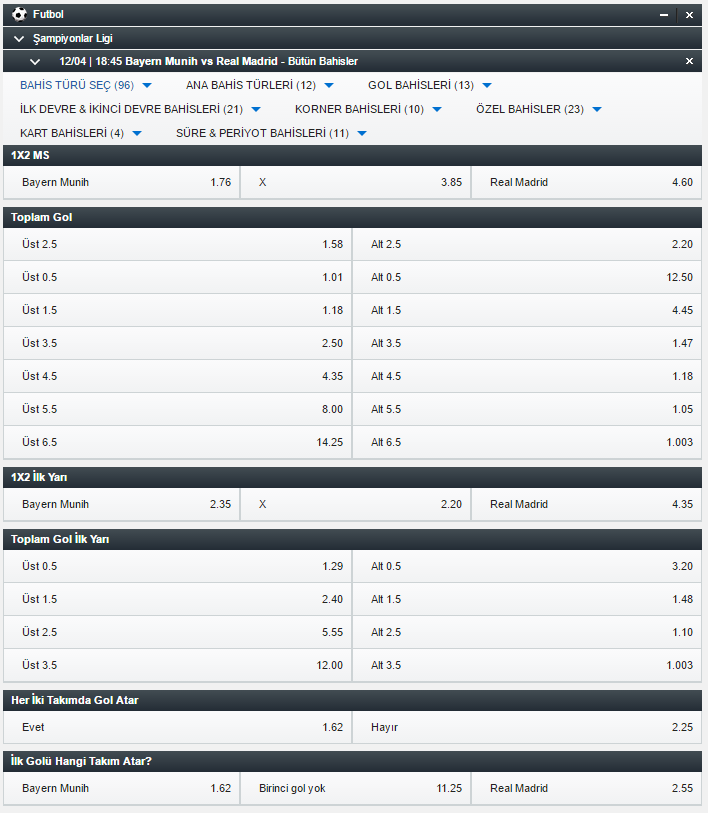Click the soccer ball Futbol icon
This screenshot has height=813, width=708.
coord(18,15)
